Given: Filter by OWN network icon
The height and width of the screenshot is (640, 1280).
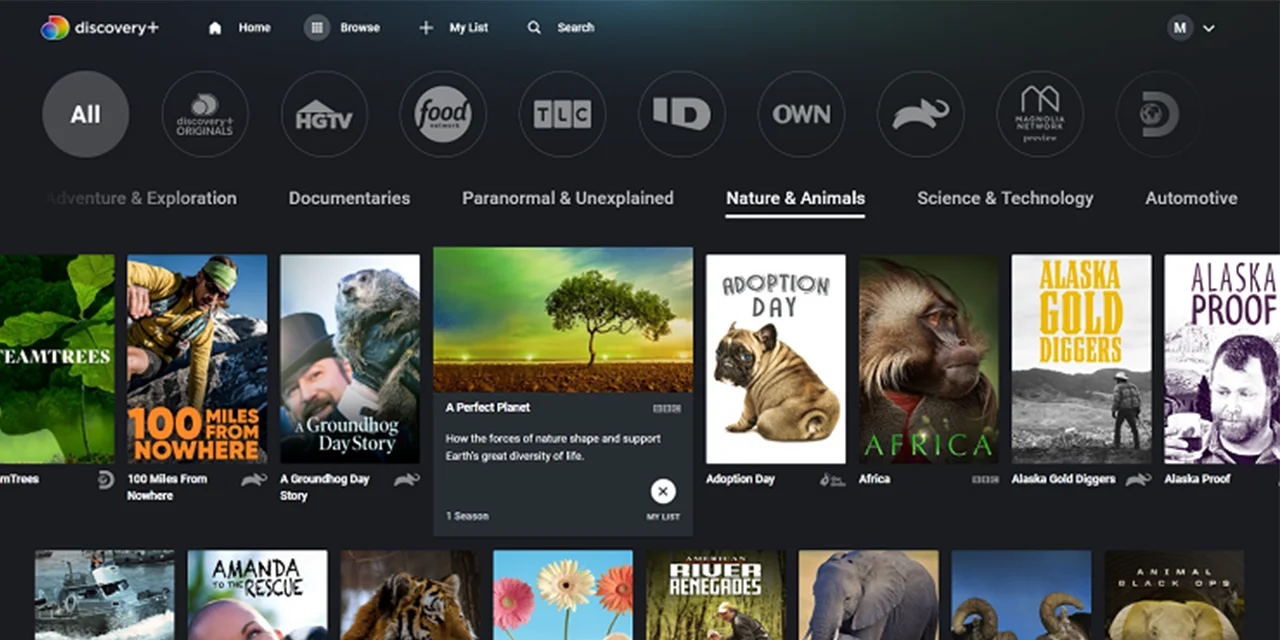Looking at the screenshot, I should click(x=801, y=114).
